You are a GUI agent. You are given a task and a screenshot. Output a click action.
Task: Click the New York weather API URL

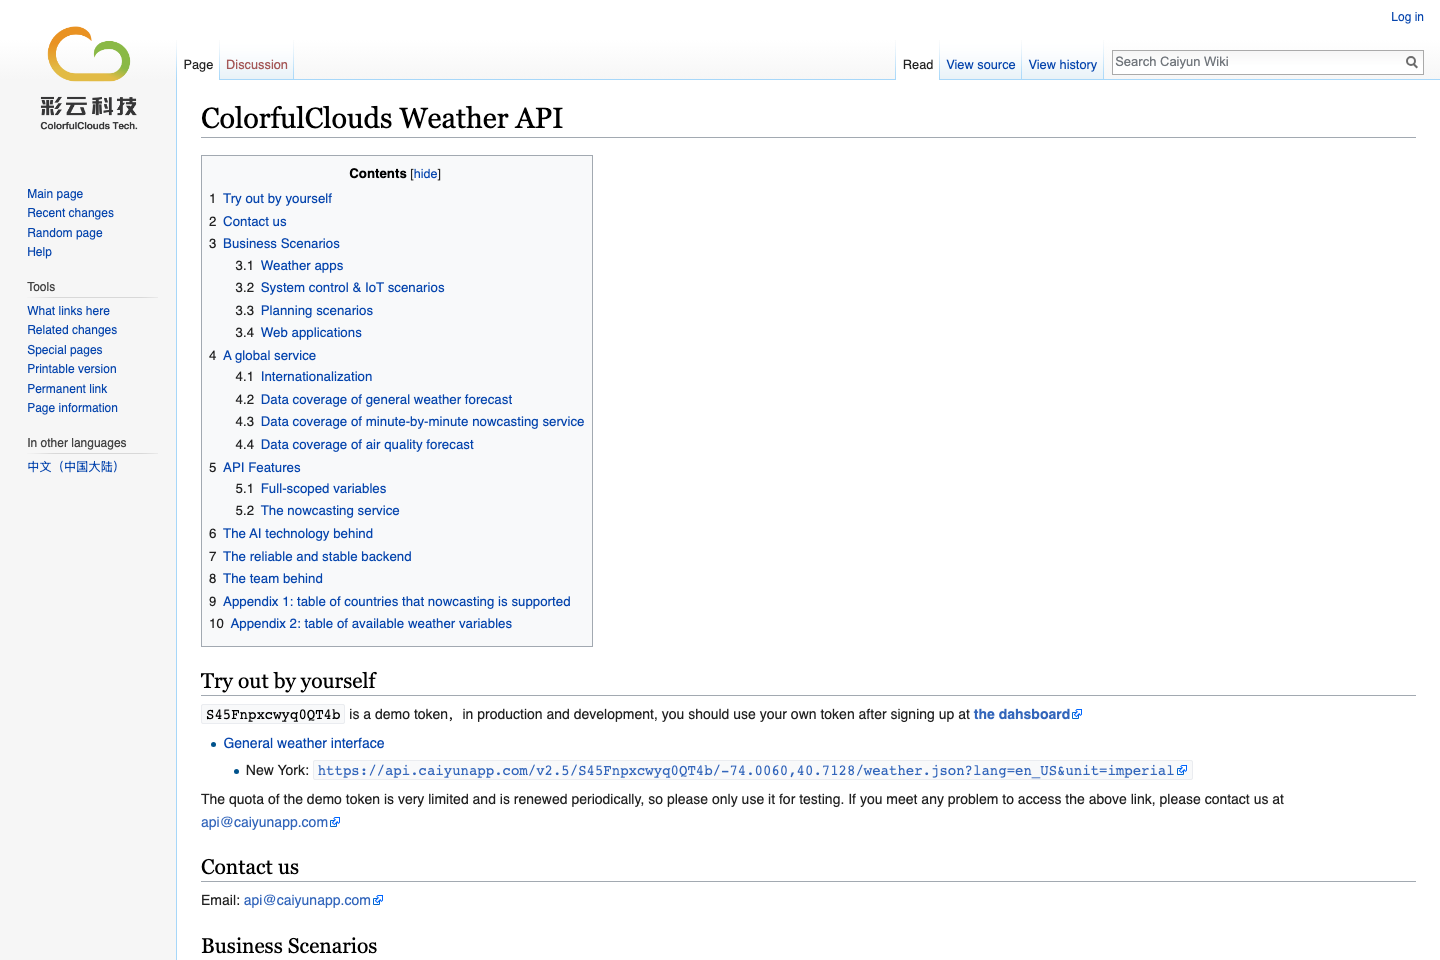[x=746, y=770]
